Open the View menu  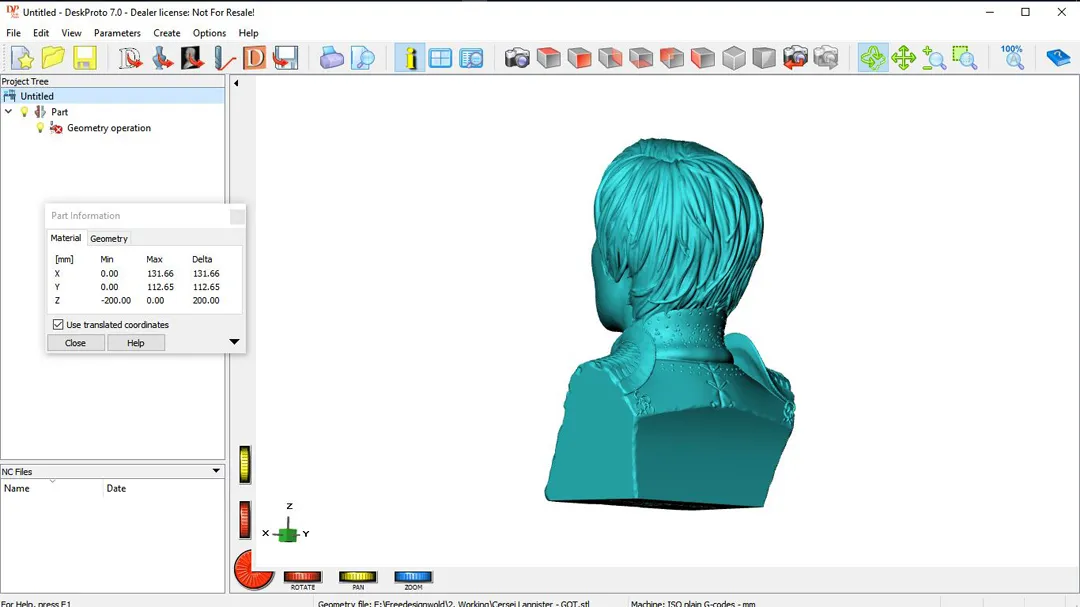pos(71,33)
